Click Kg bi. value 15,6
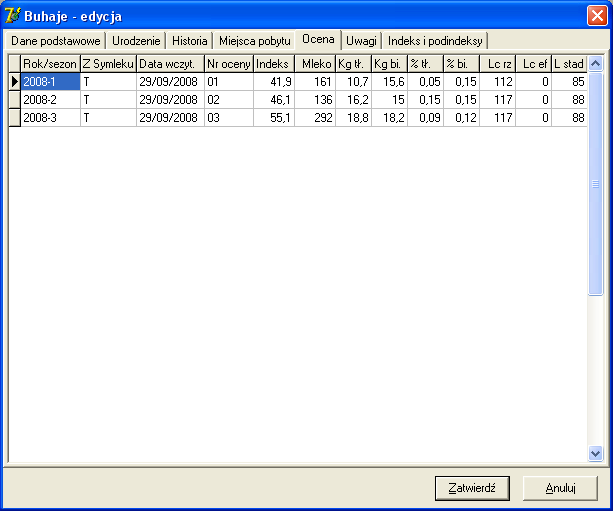Viewport: 613px width, 511px height. [389, 82]
